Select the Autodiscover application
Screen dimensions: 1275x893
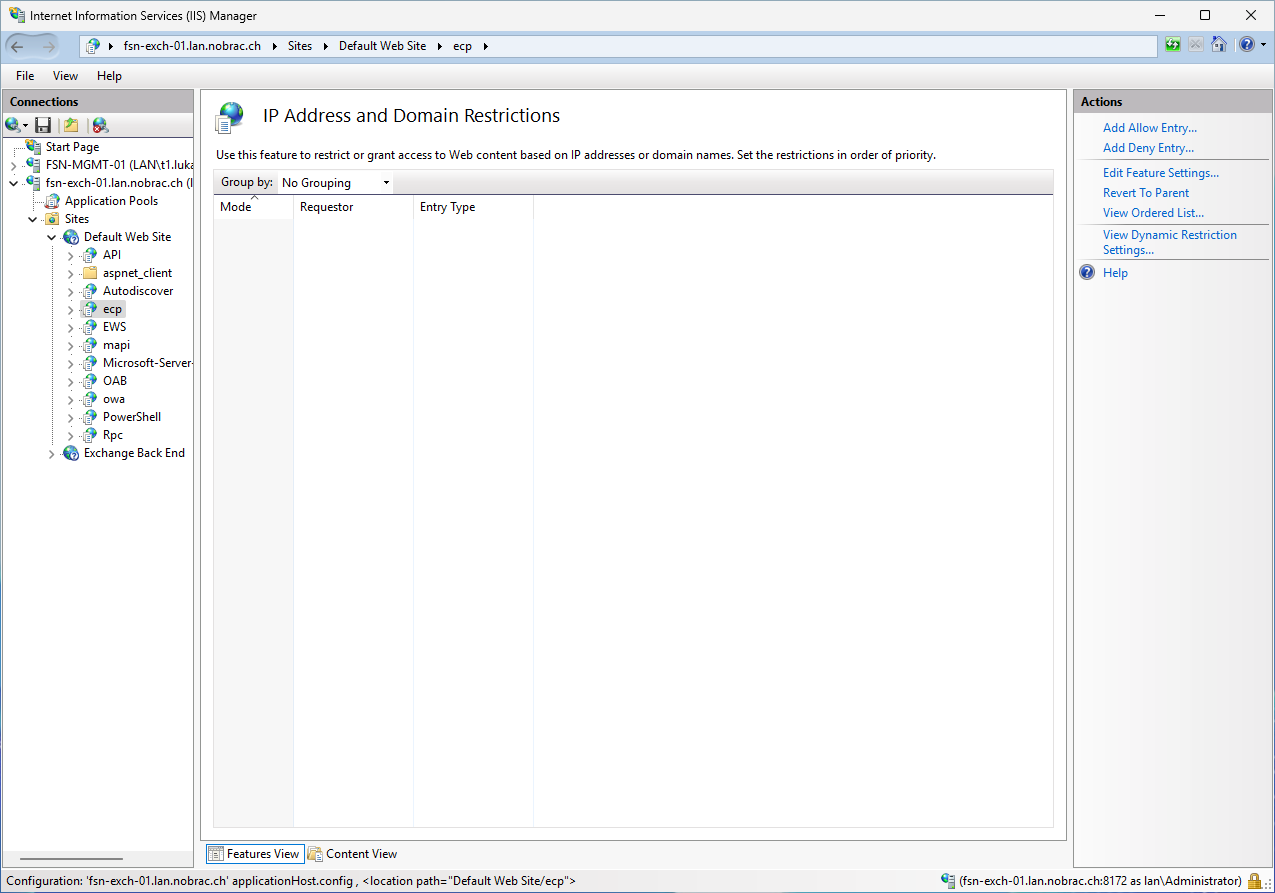tap(138, 291)
